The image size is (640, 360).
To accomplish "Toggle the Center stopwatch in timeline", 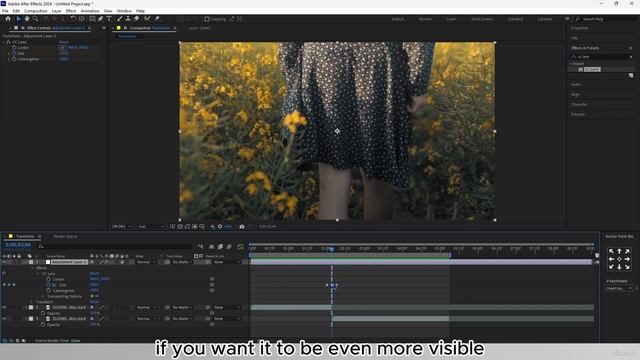I will pos(49,279).
